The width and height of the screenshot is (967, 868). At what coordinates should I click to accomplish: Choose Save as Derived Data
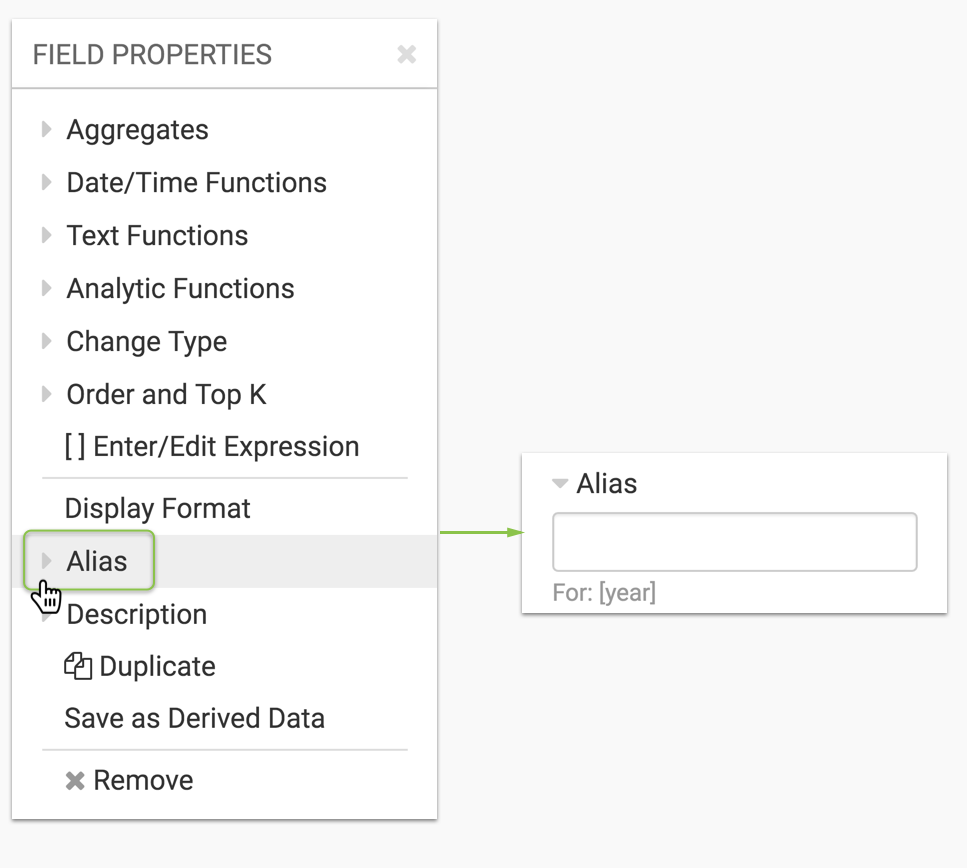tap(194, 719)
